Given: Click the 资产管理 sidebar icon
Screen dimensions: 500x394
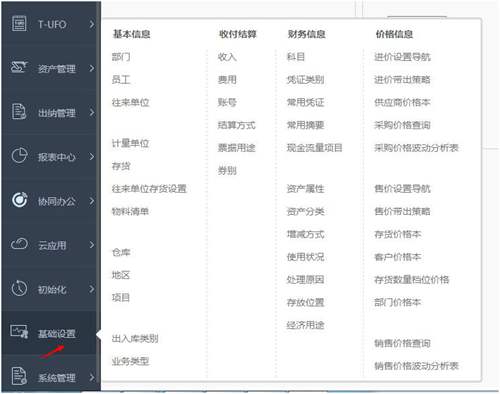Looking at the screenshot, I should pos(19,67).
